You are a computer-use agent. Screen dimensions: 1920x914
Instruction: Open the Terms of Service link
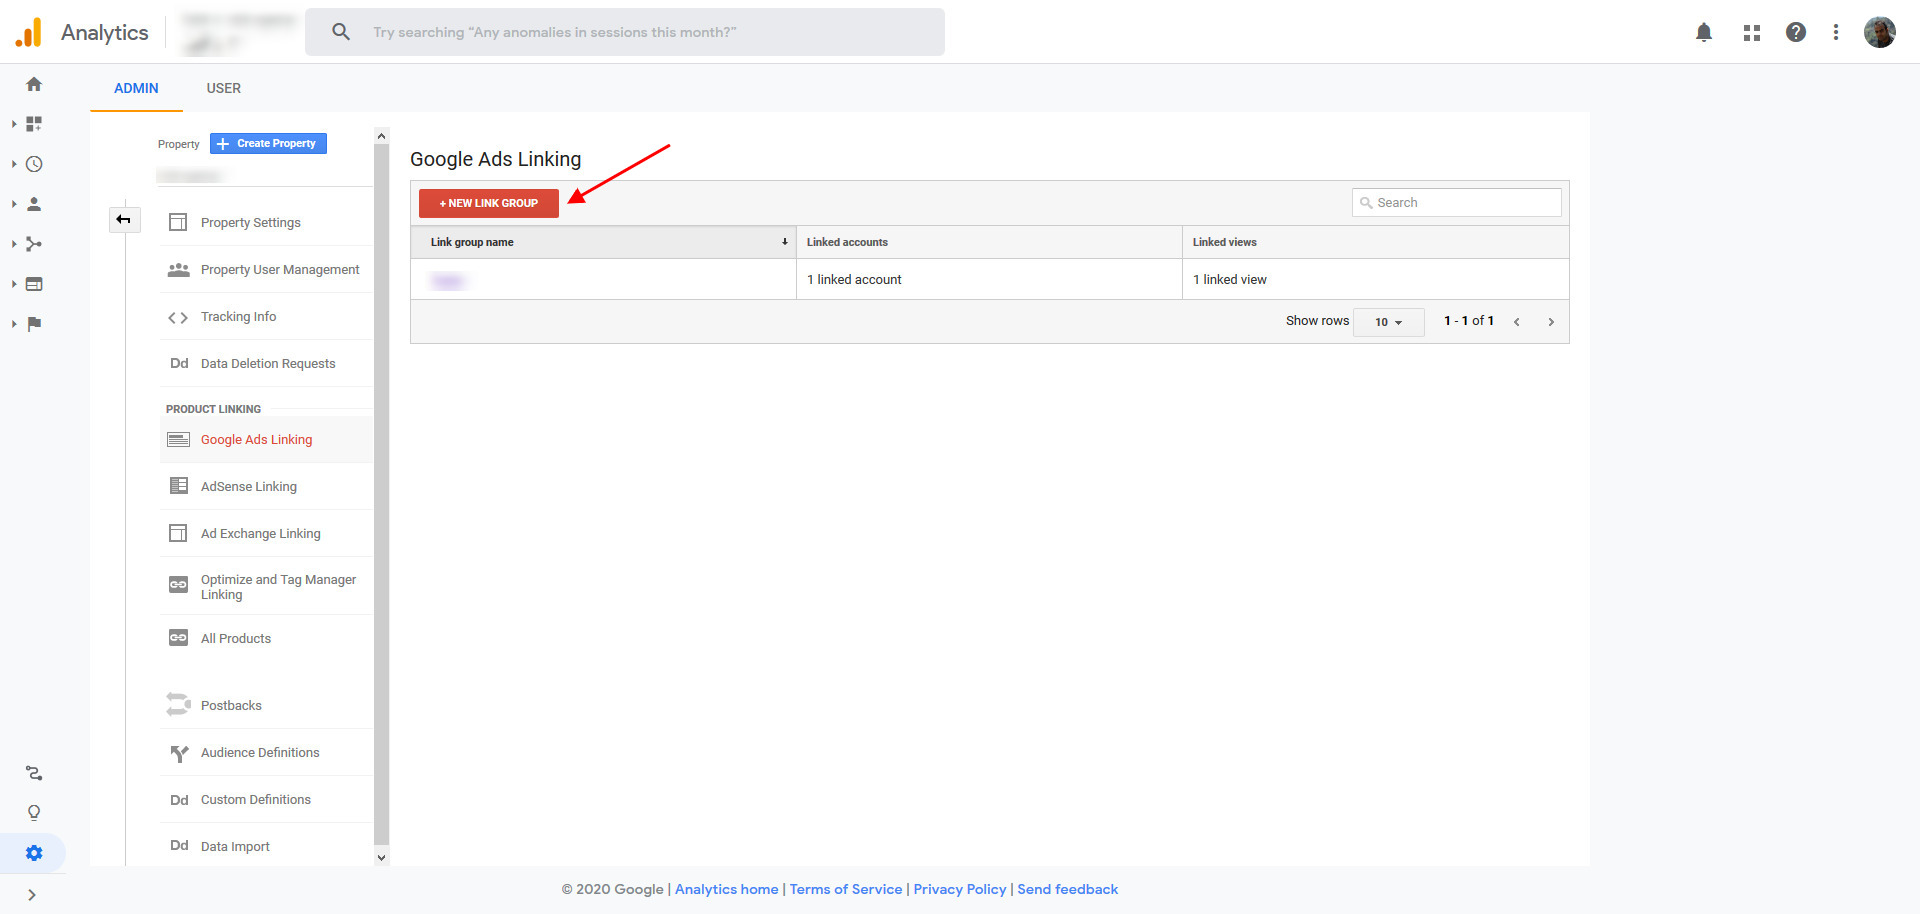(x=846, y=889)
